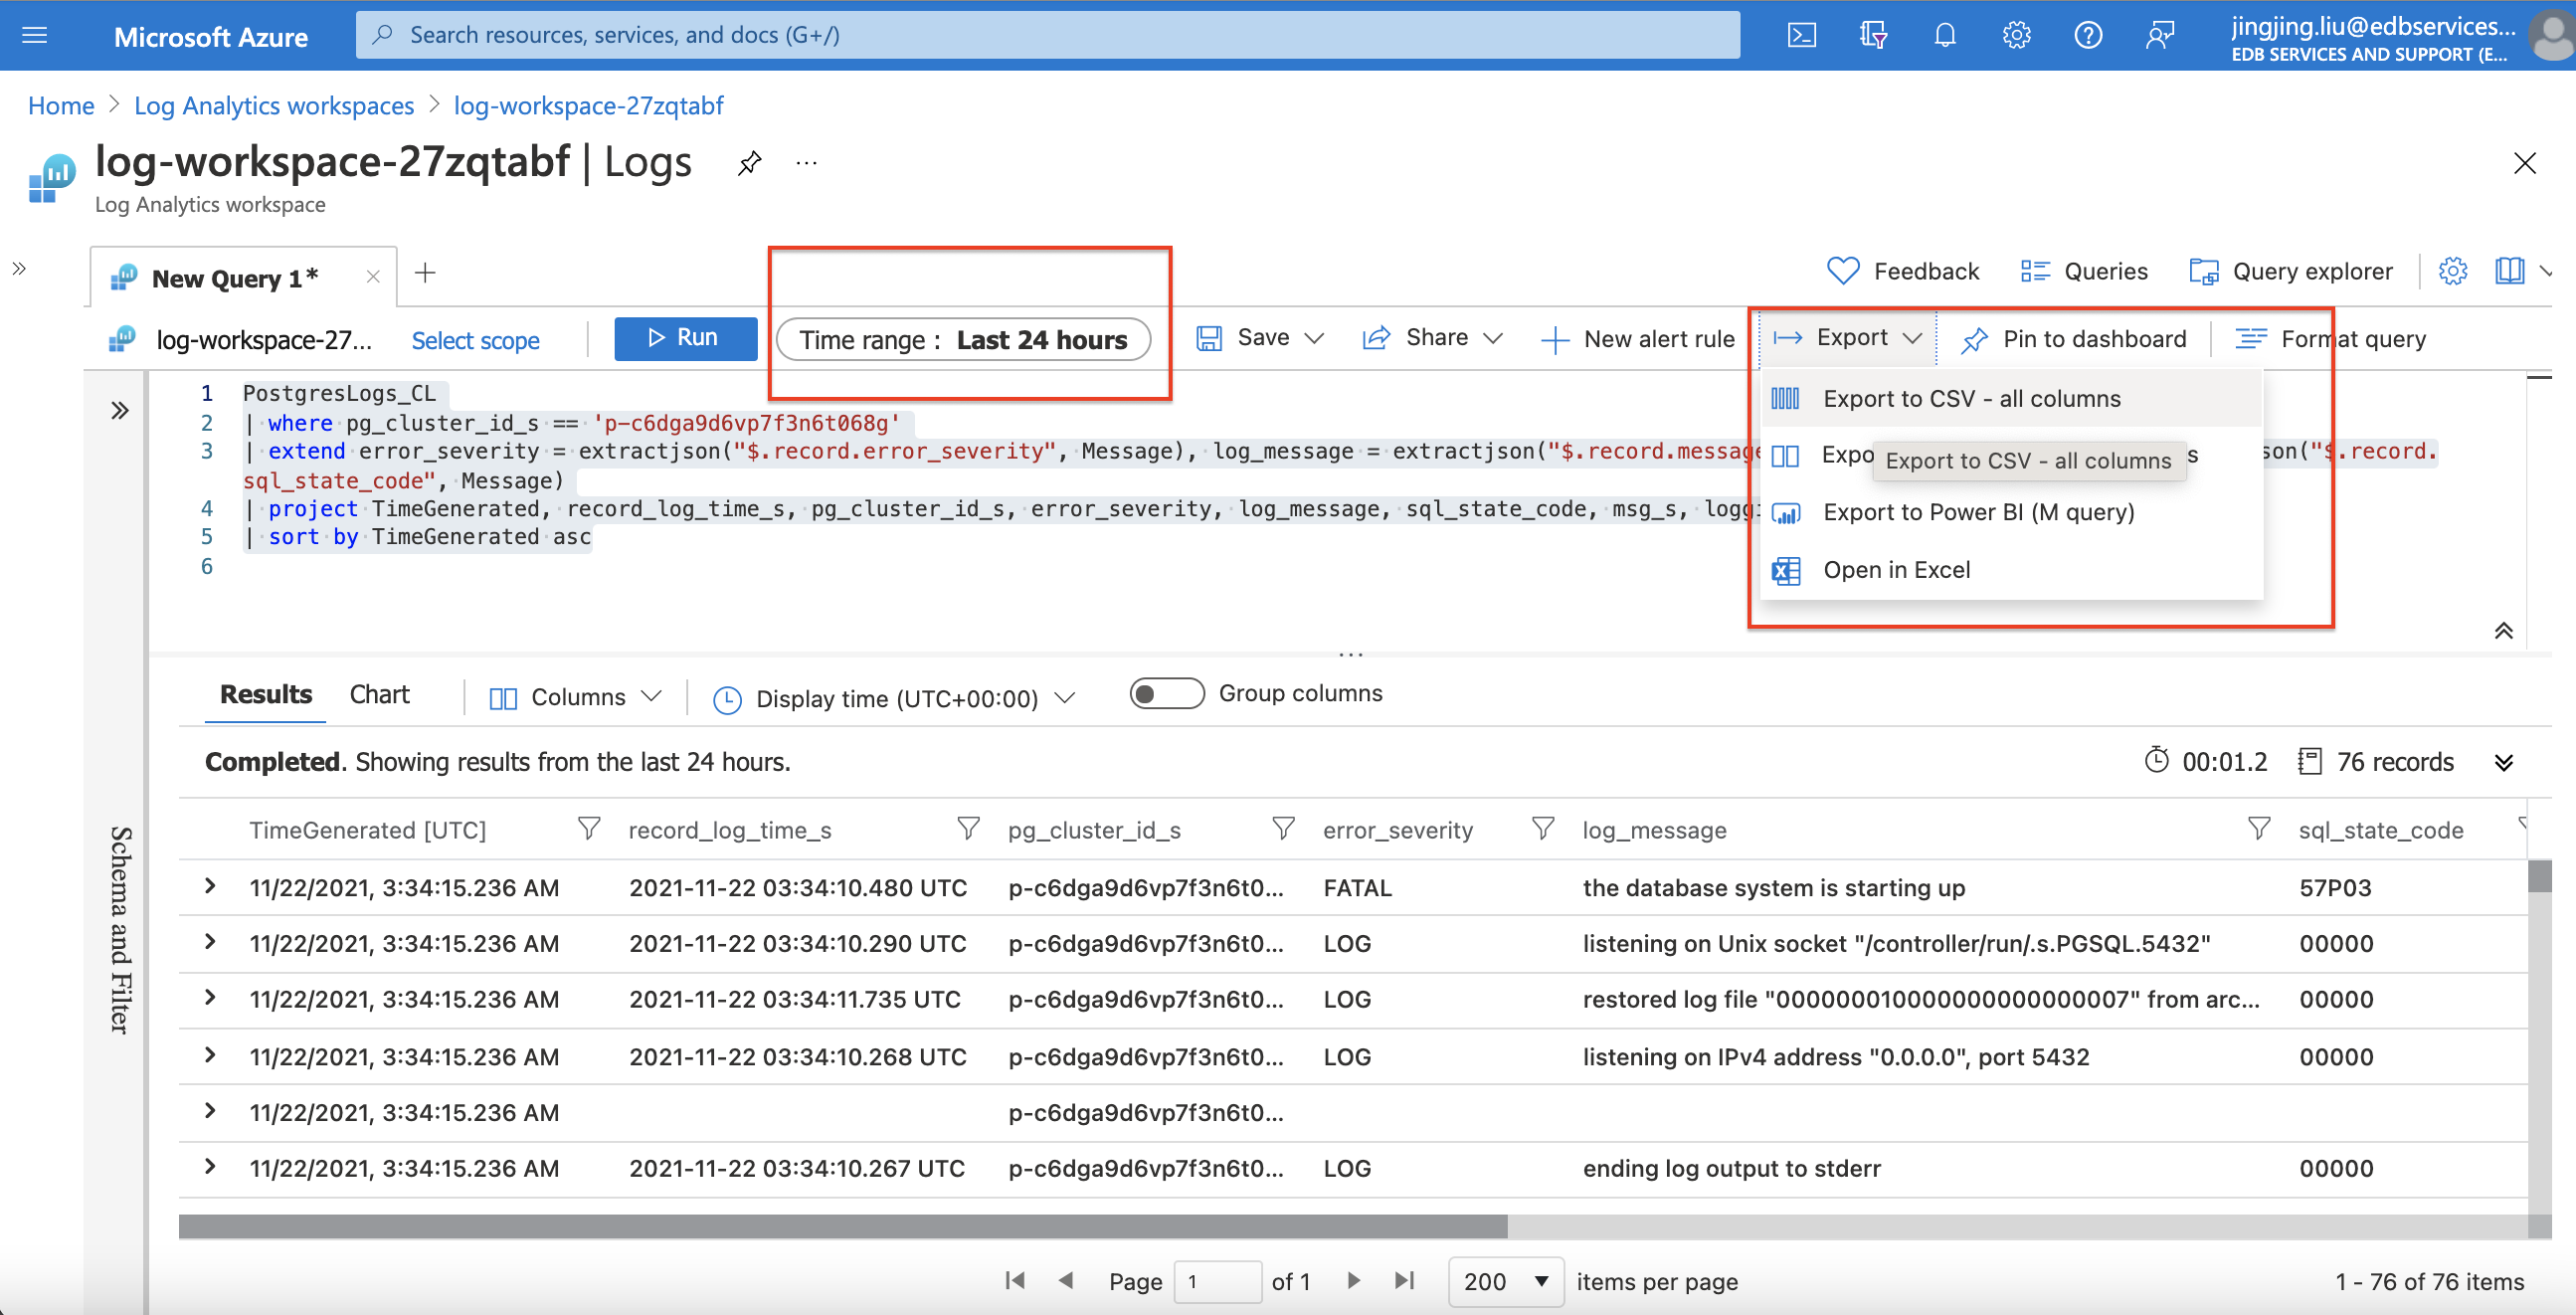Open the Queries panel
The width and height of the screenshot is (2576, 1315).
point(2083,271)
